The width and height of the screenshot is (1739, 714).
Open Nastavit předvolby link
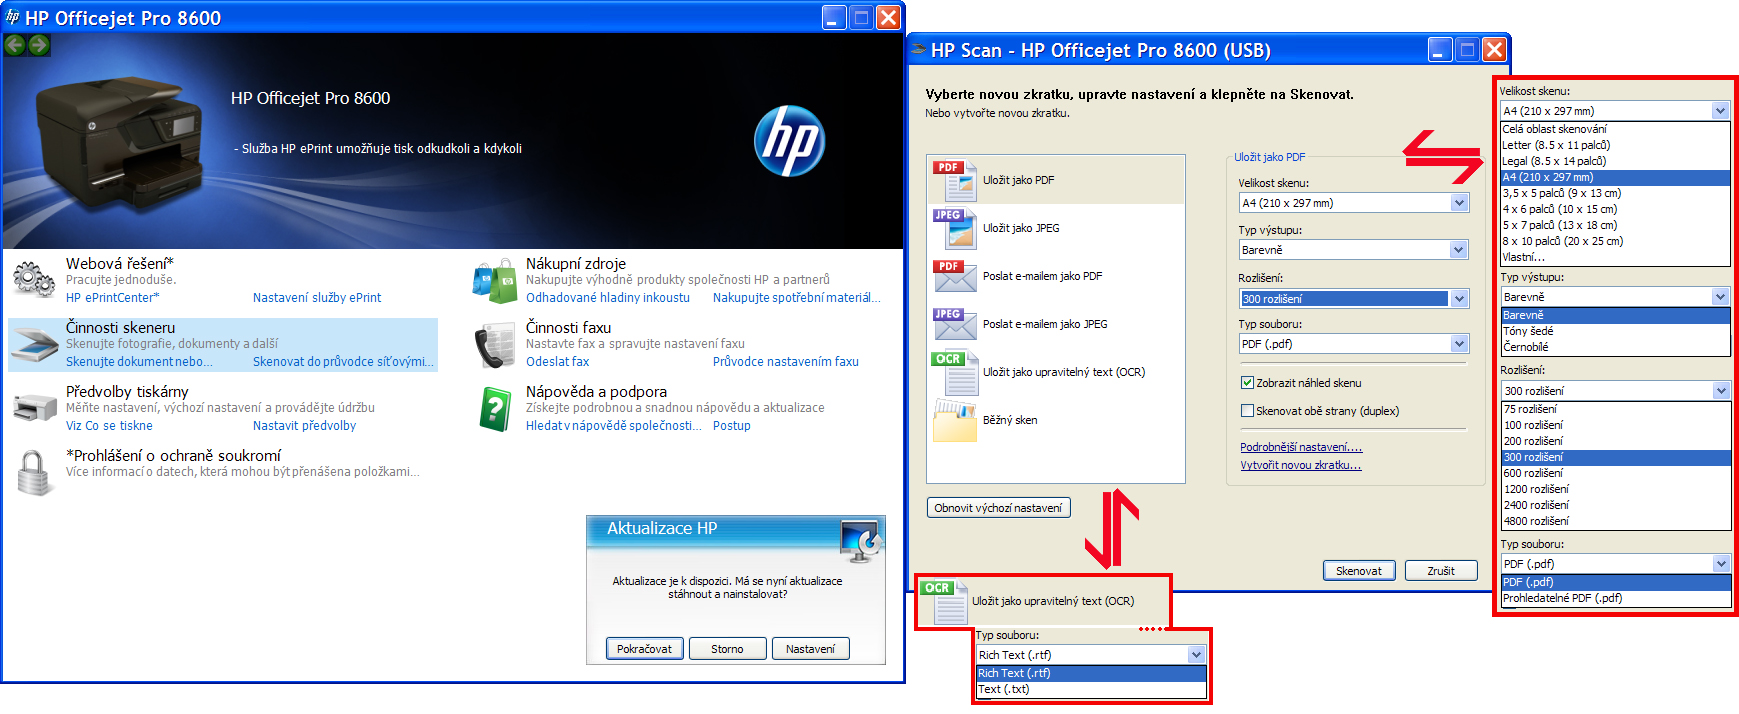coord(304,426)
